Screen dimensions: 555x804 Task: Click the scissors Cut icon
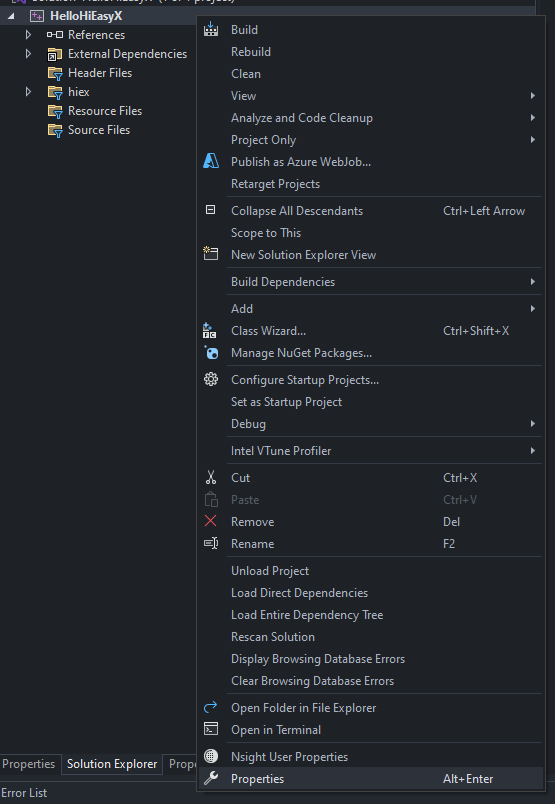(211, 477)
